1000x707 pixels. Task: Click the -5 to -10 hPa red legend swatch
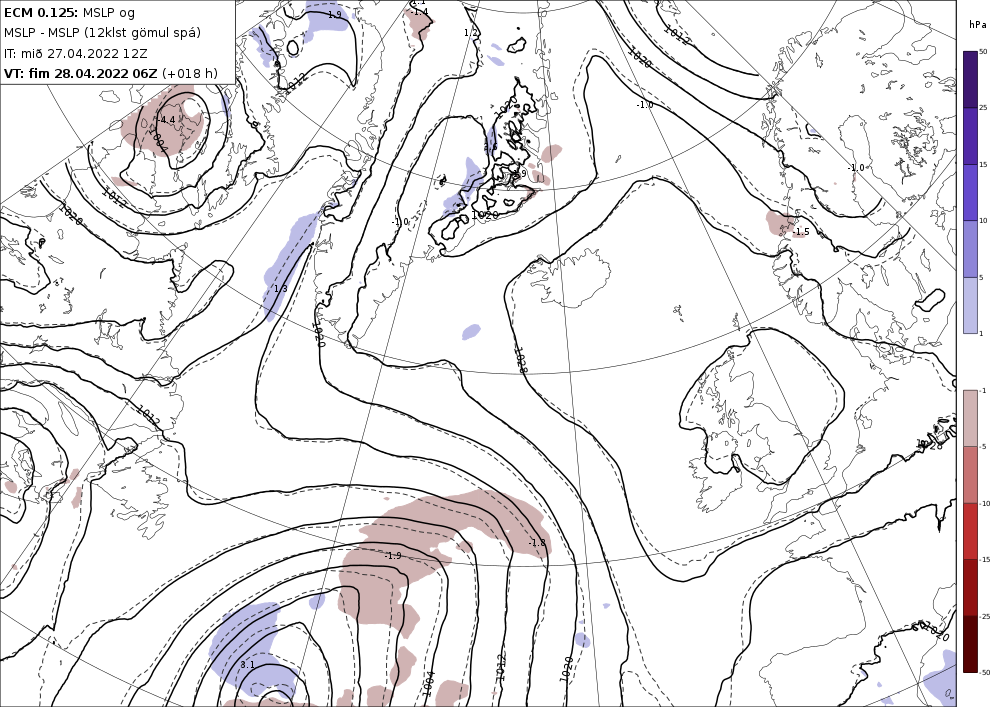click(x=970, y=474)
